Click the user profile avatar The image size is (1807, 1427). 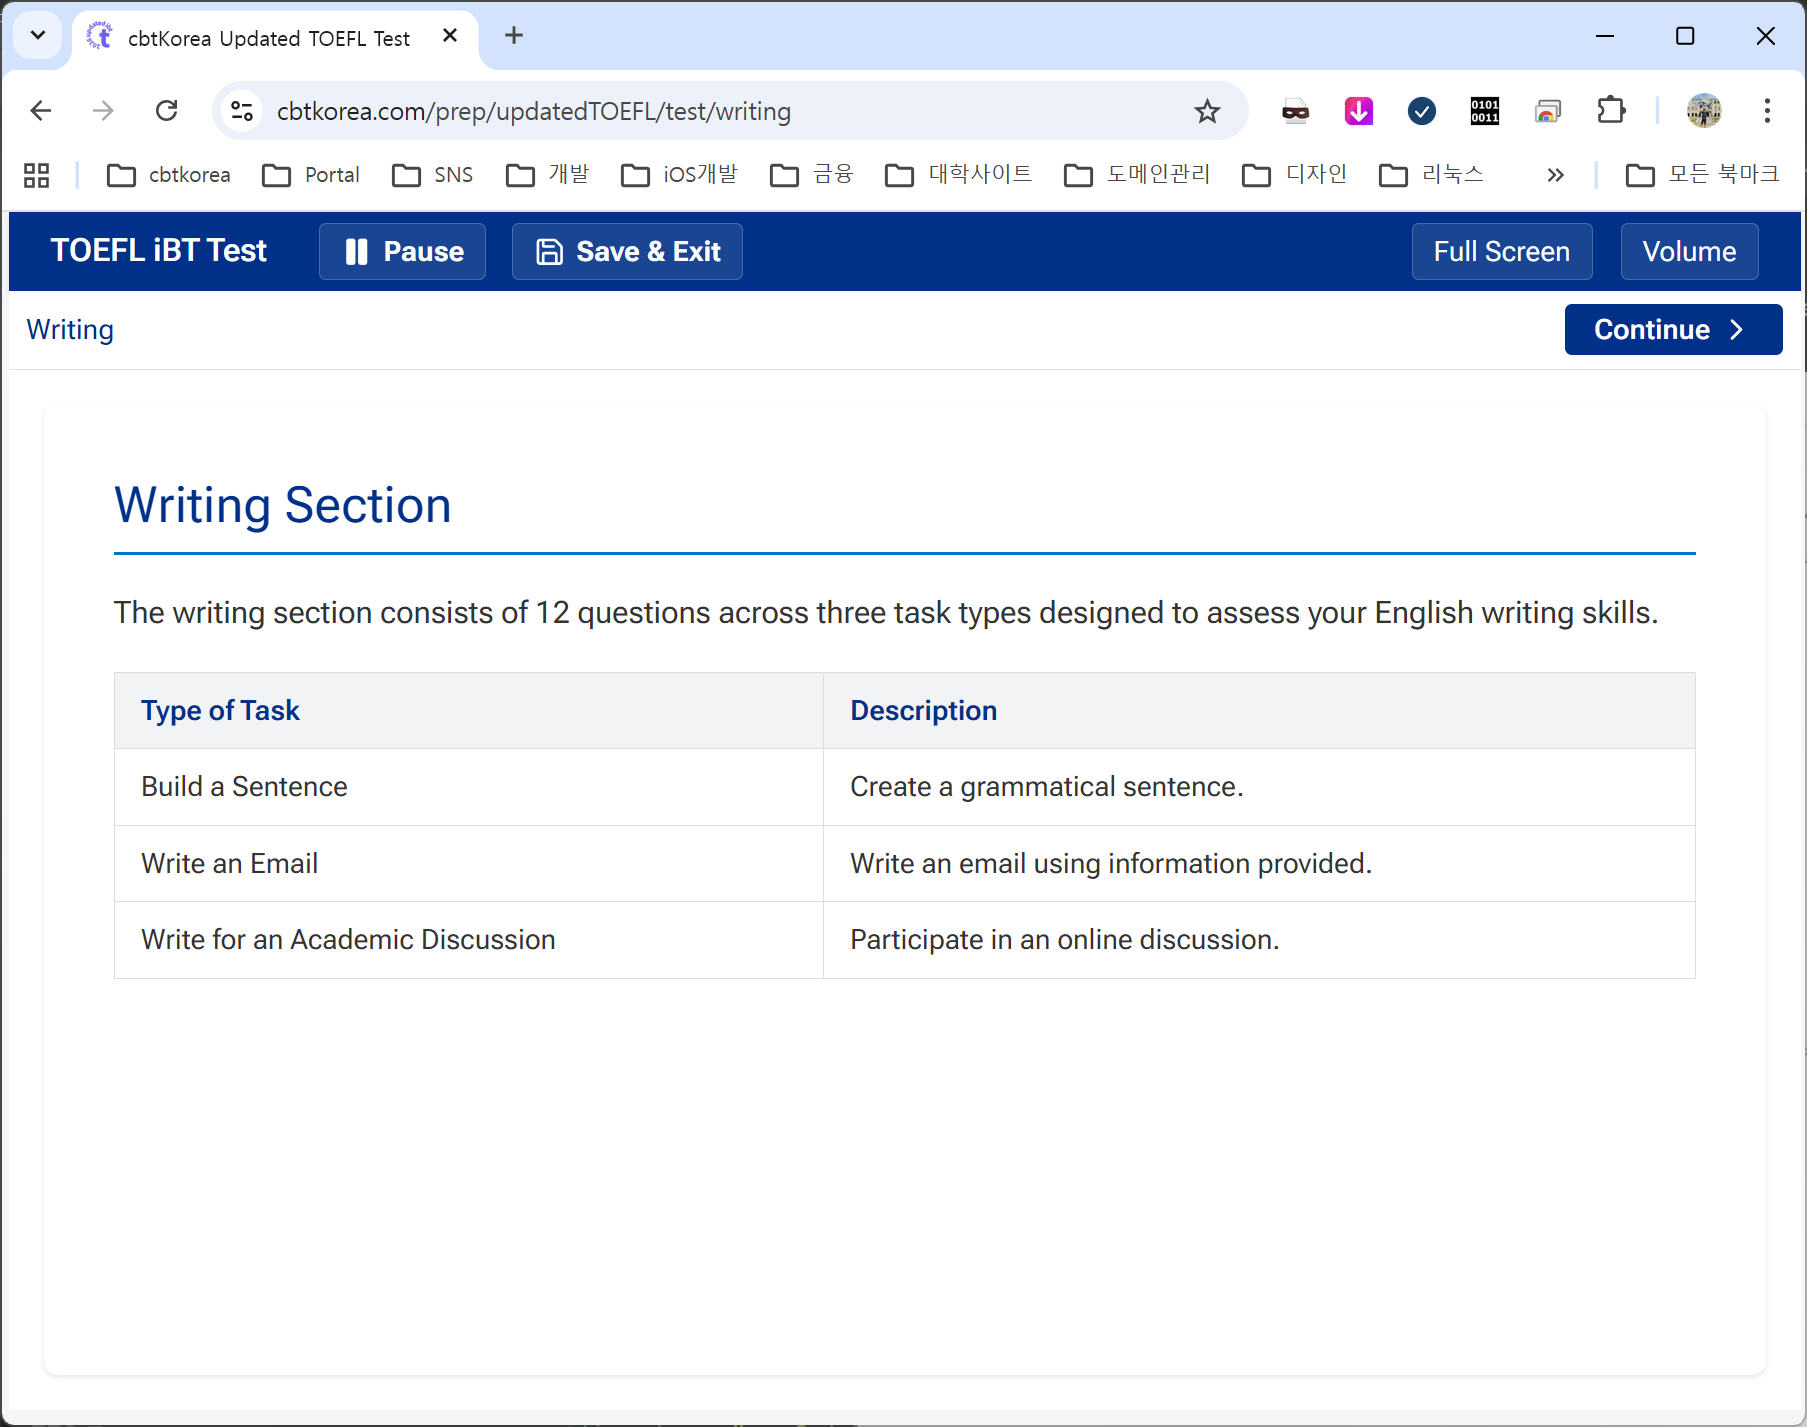coord(1704,111)
